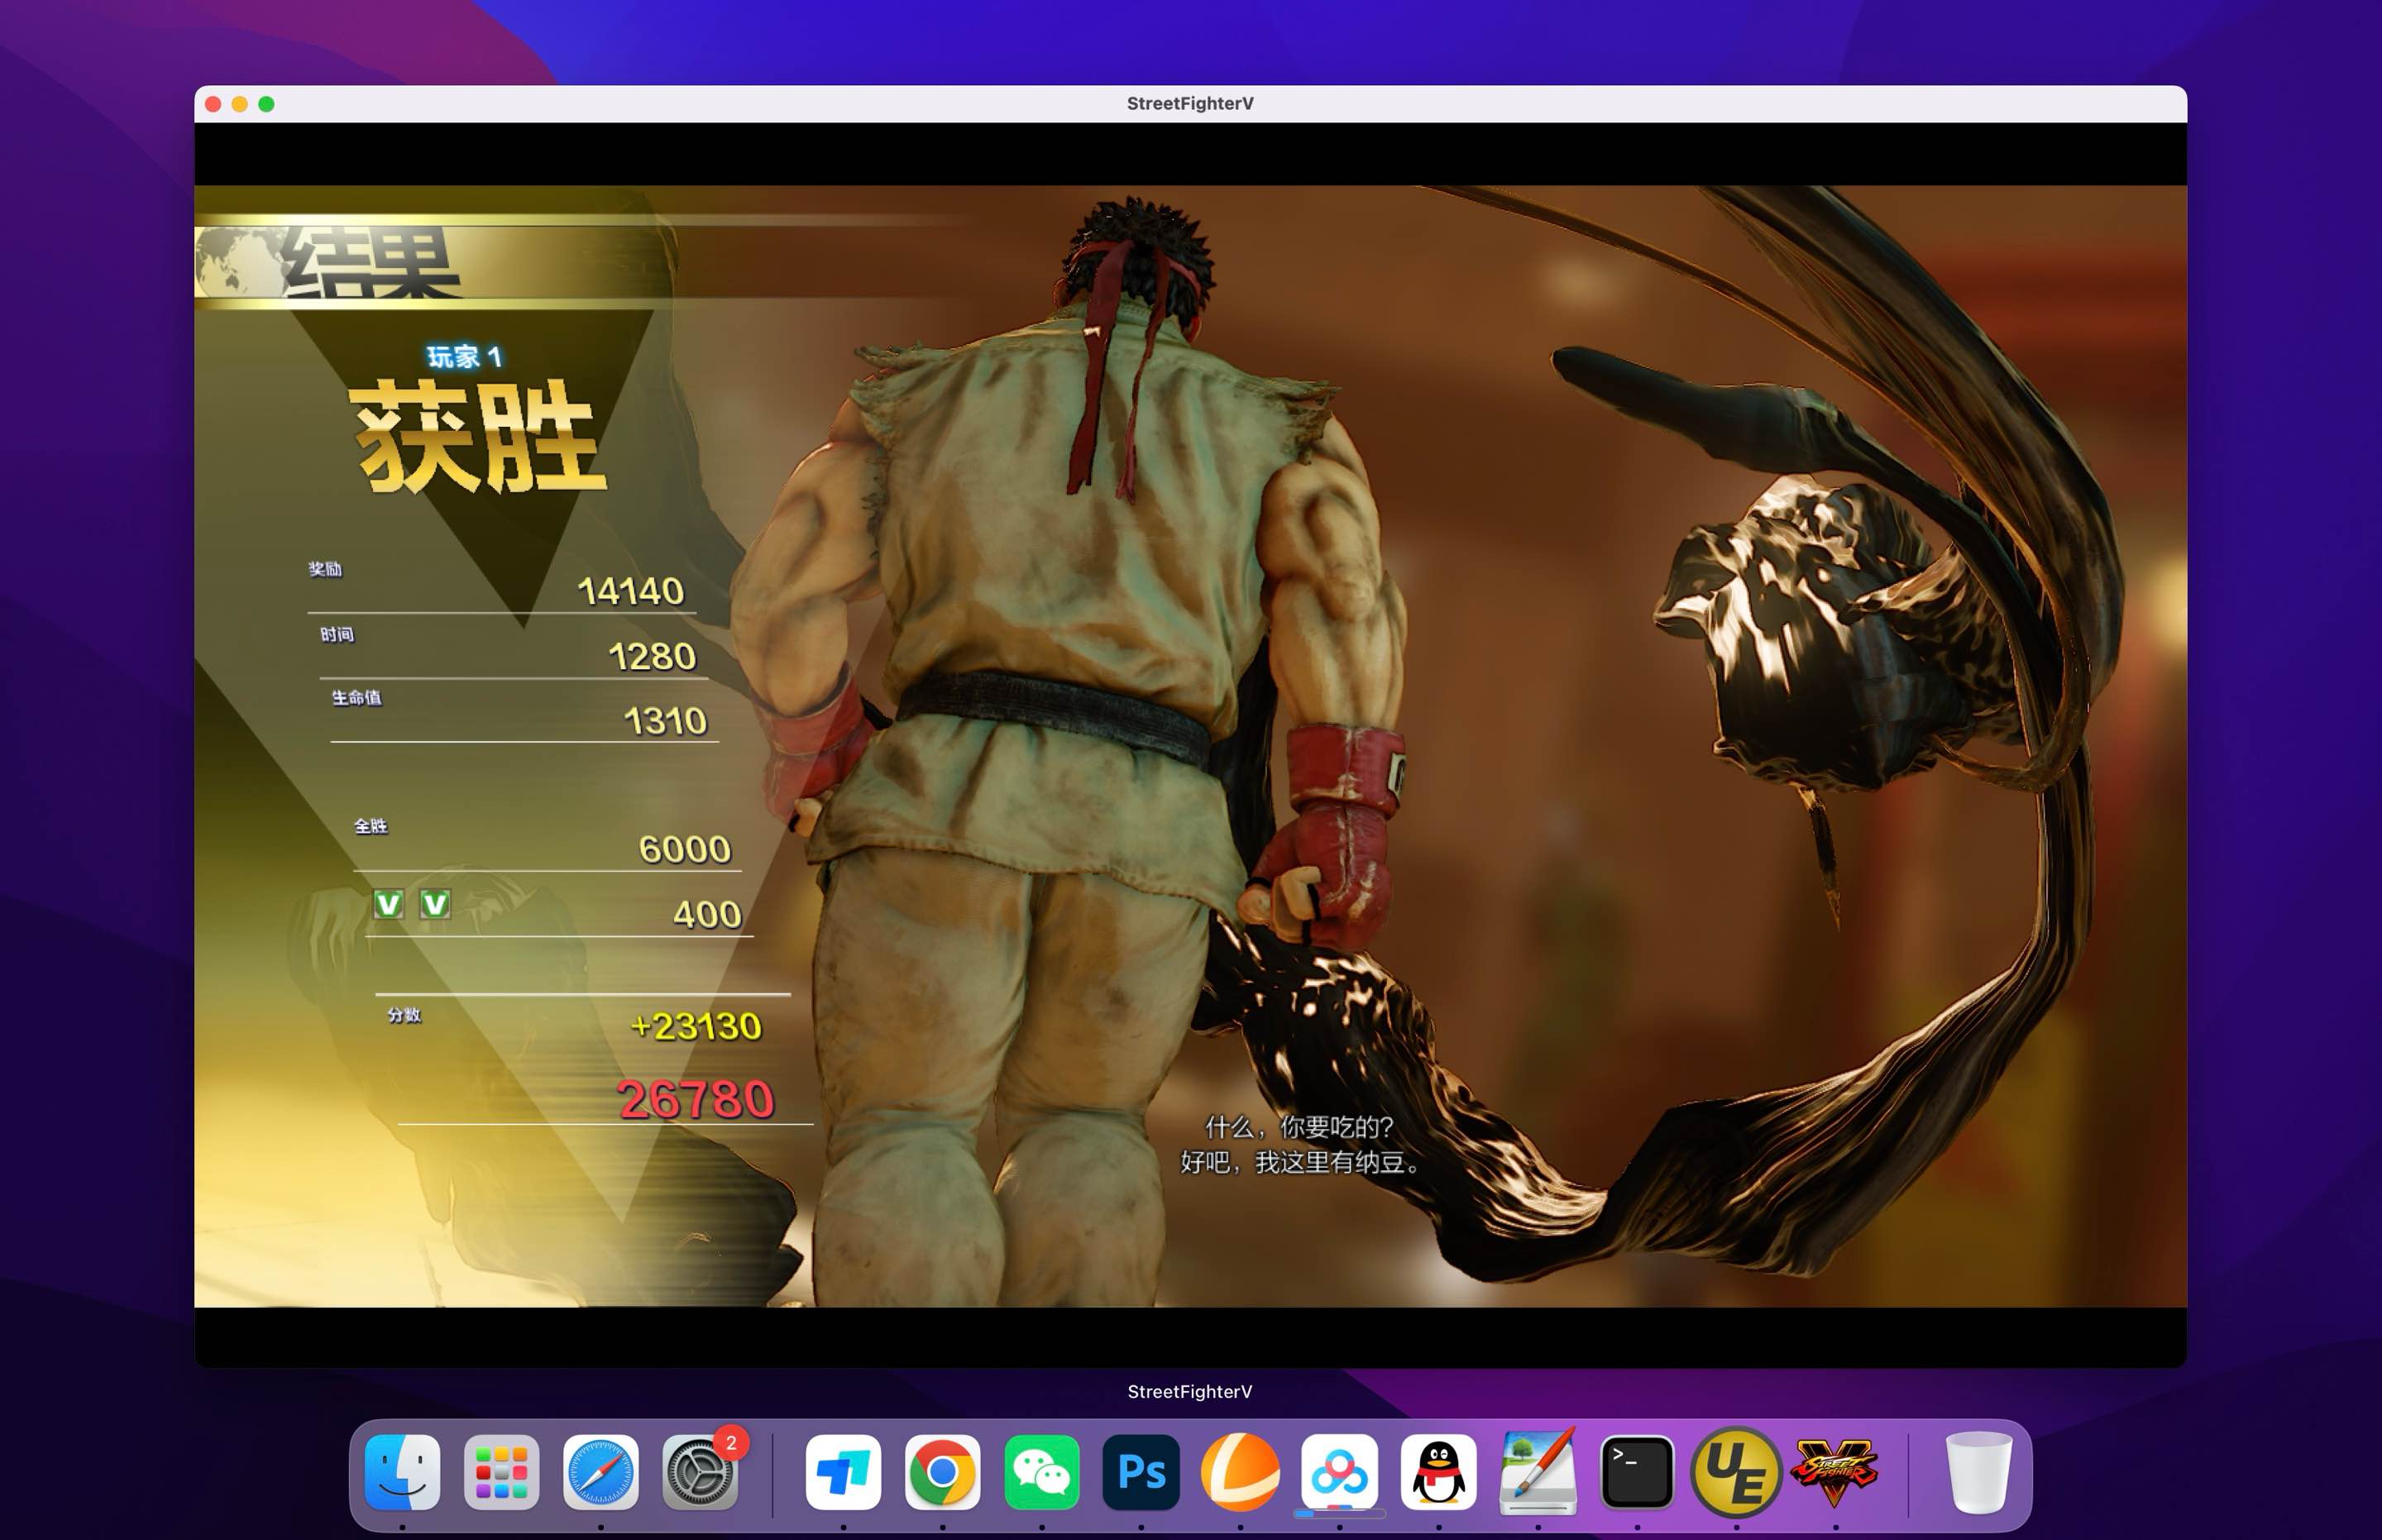Click the StreetFighterV dock tooltip label

tap(1190, 1392)
